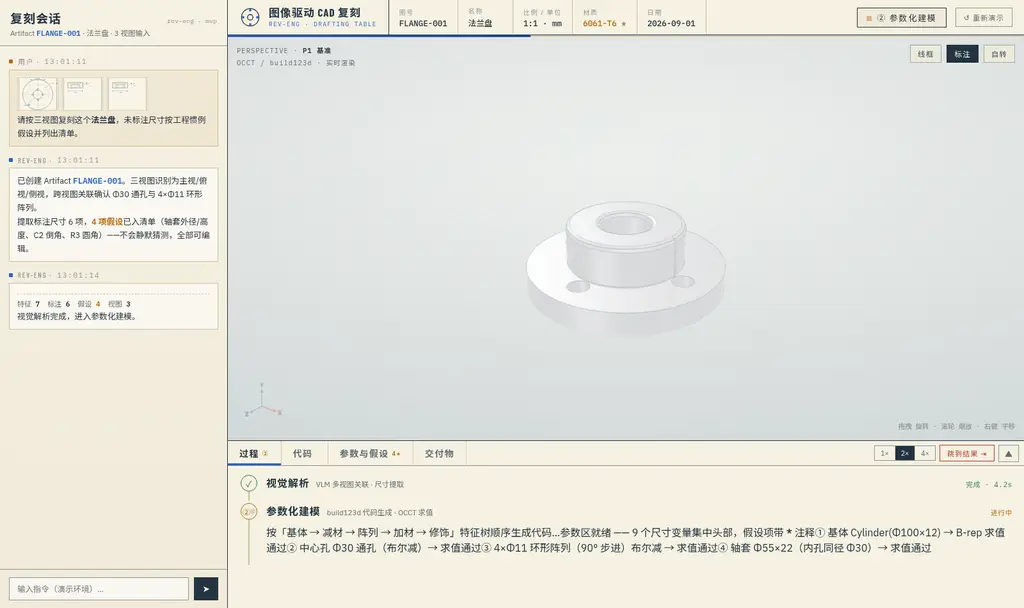
Task: Click the XYZ axis gizmo in viewport
Action: coord(263,400)
